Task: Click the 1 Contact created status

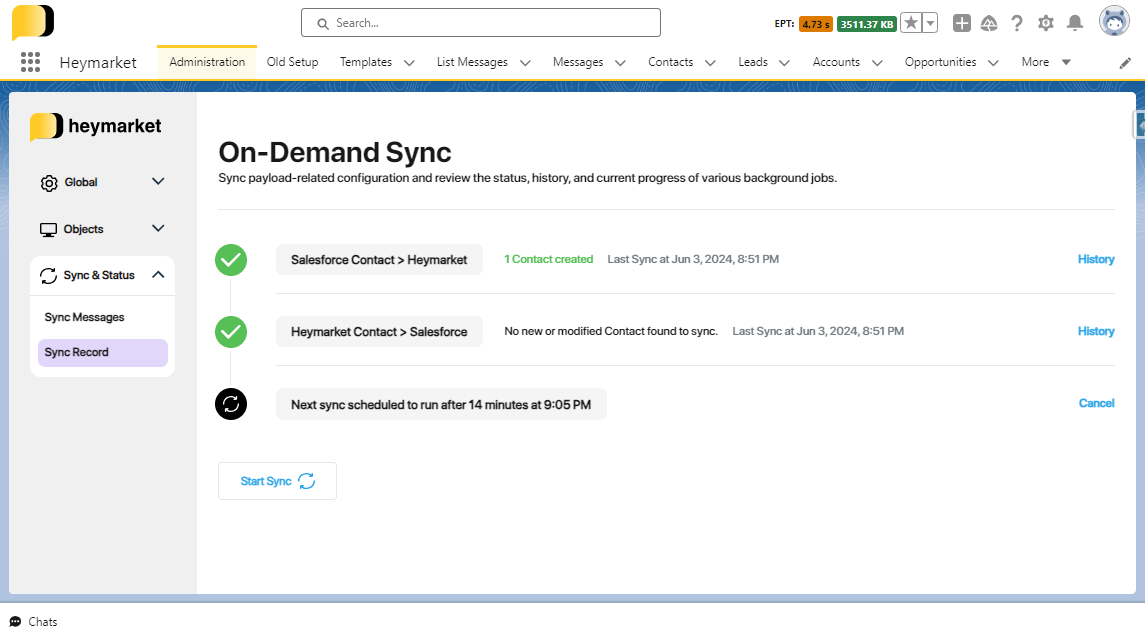Action: pos(548,259)
